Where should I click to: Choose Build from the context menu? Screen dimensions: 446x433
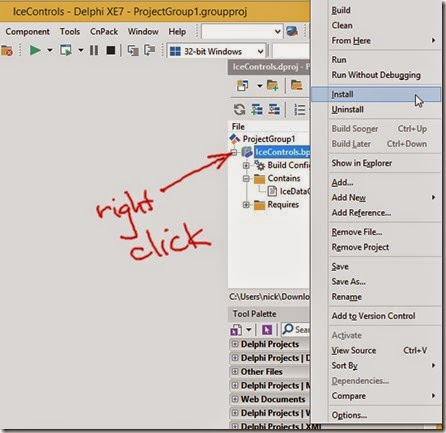(x=376, y=10)
